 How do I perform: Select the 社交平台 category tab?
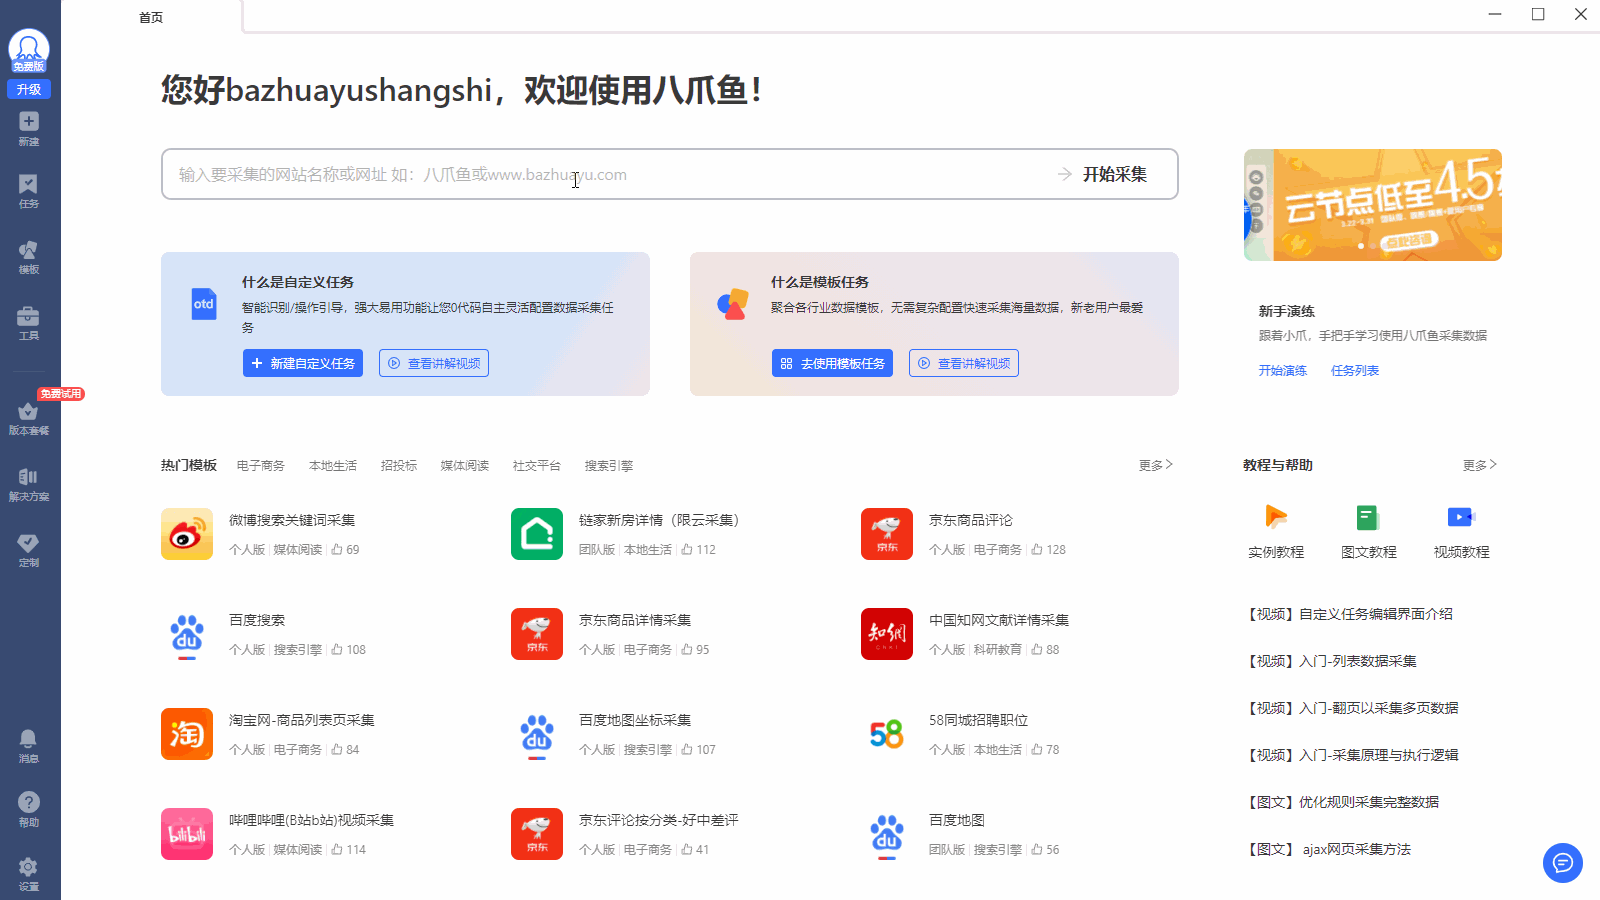pos(537,465)
